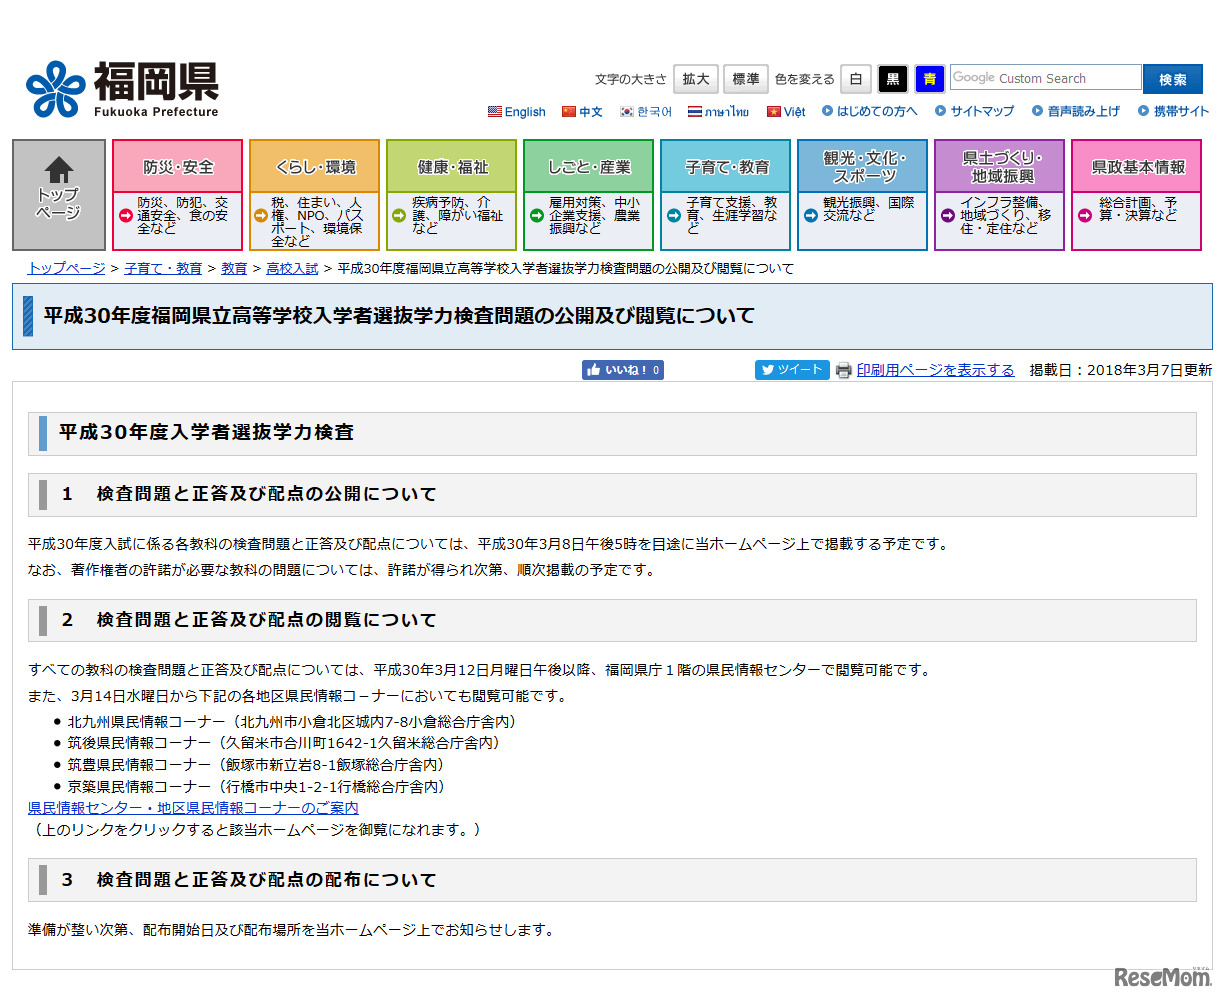Click the Google Custom Search input field
Viewport: 1225px width, 1000px height.
tap(1044, 78)
